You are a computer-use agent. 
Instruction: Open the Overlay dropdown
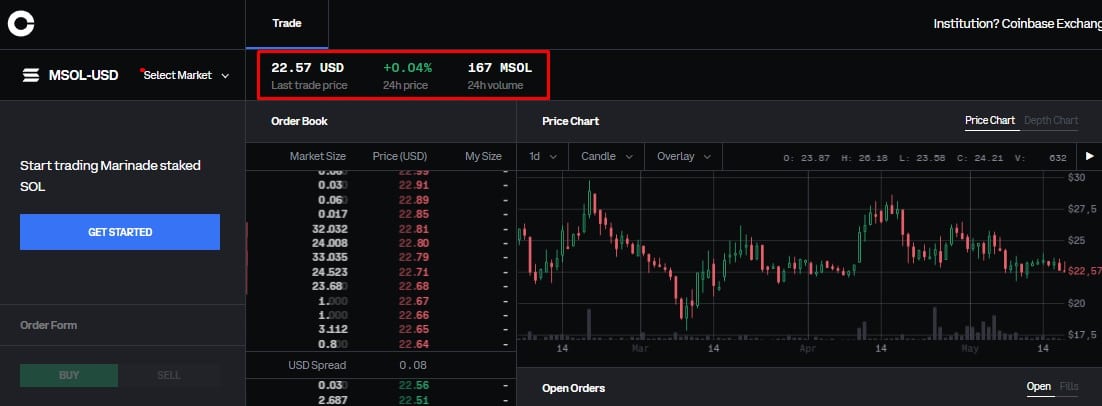(684, 157)
